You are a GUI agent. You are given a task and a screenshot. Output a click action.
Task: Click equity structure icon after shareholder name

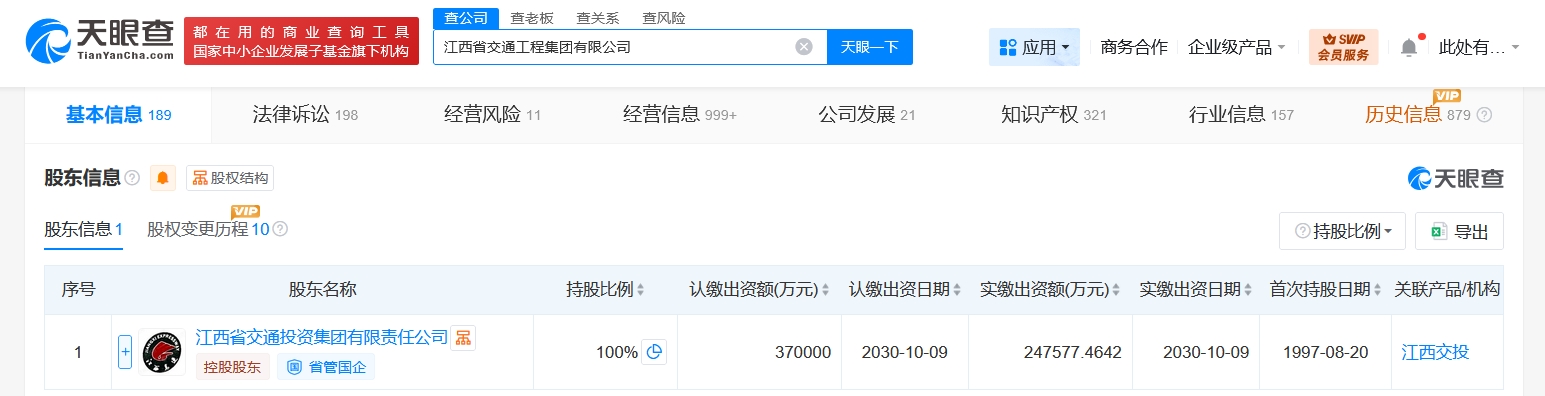click(x=463, y=338)
